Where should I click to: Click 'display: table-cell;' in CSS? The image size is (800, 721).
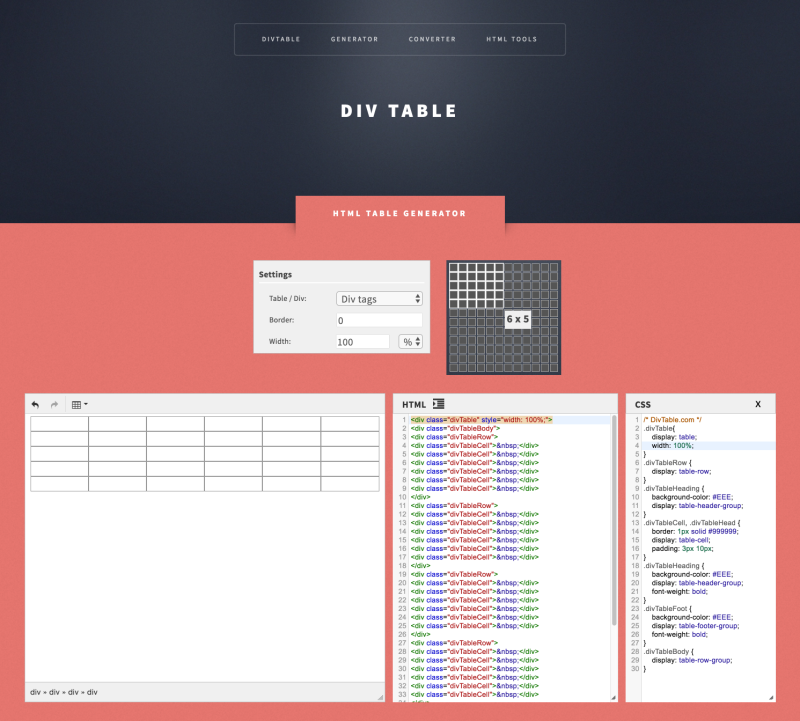click(681, 540)
